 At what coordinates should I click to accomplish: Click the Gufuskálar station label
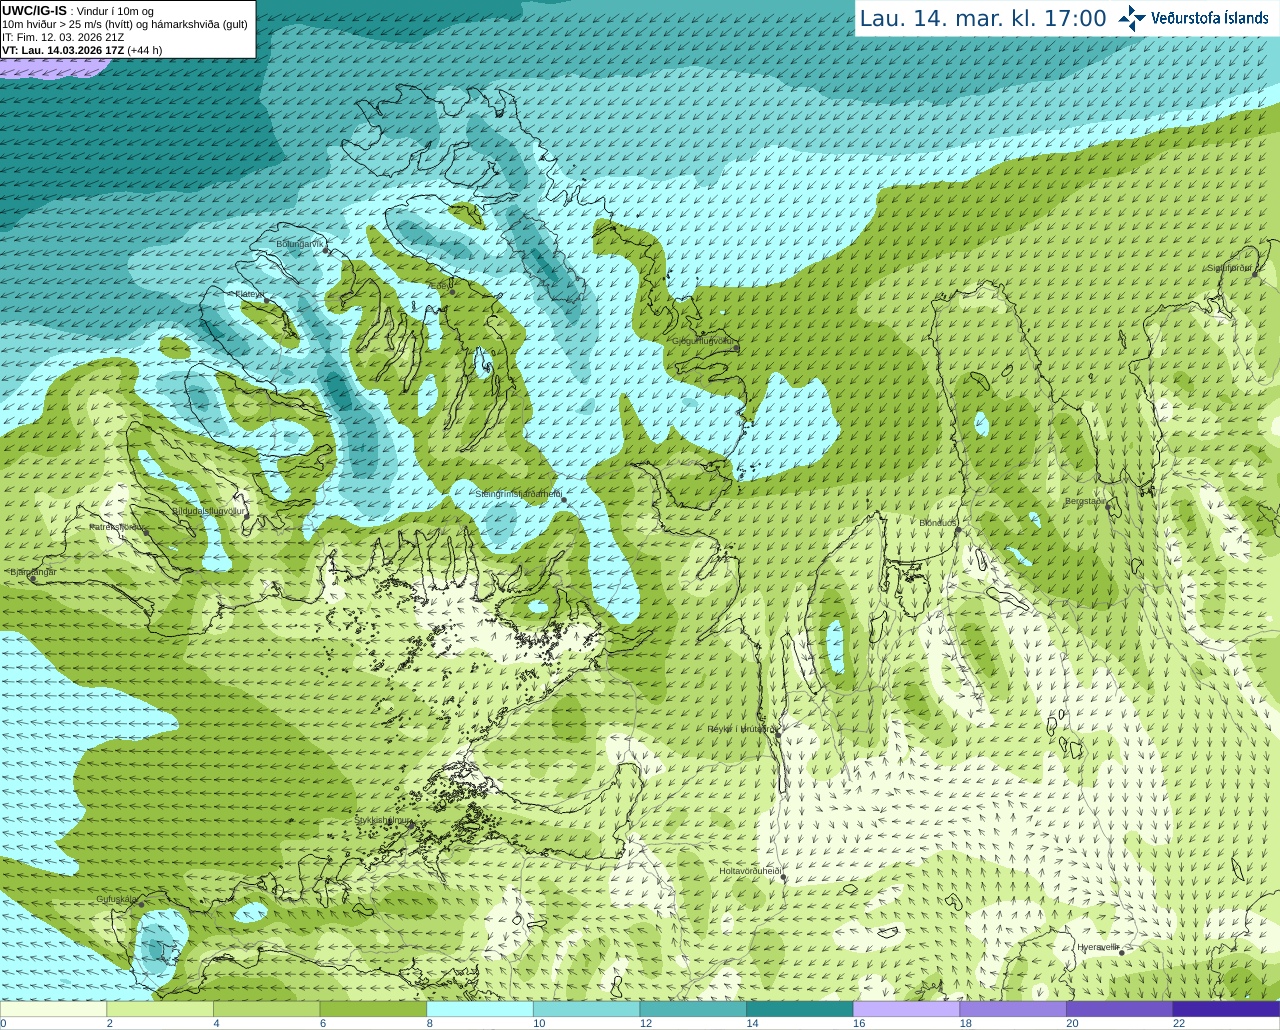[x=116, y=899]
